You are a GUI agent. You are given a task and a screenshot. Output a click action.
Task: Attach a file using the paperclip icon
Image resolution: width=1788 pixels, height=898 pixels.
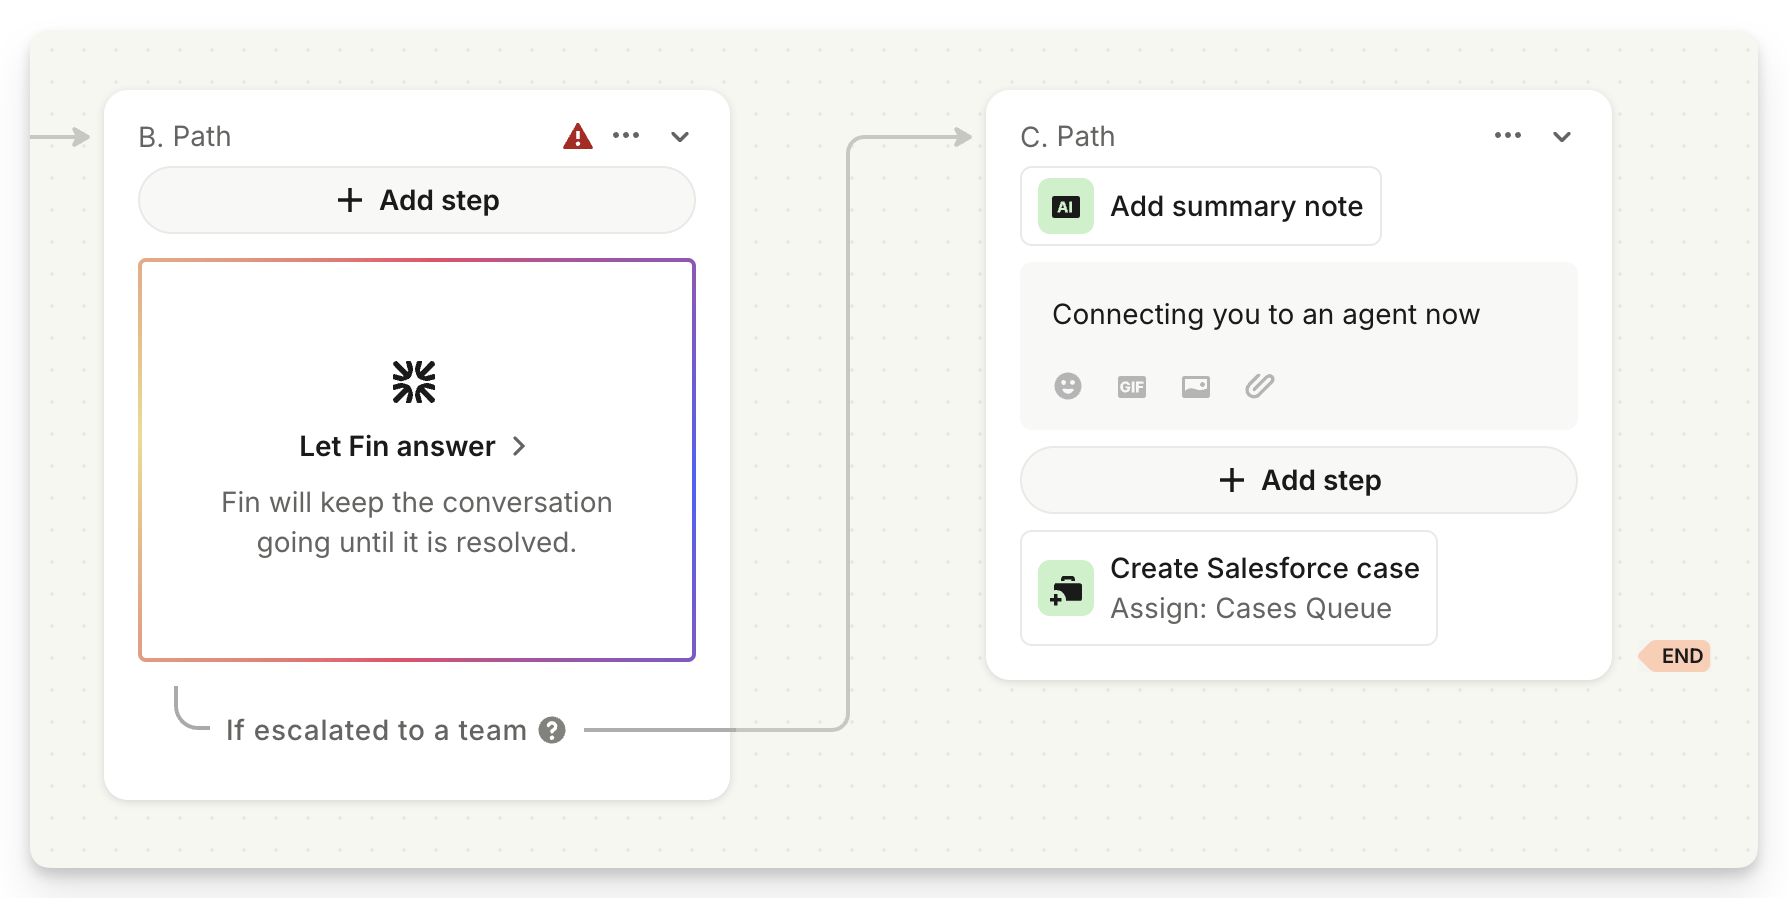1260,386
